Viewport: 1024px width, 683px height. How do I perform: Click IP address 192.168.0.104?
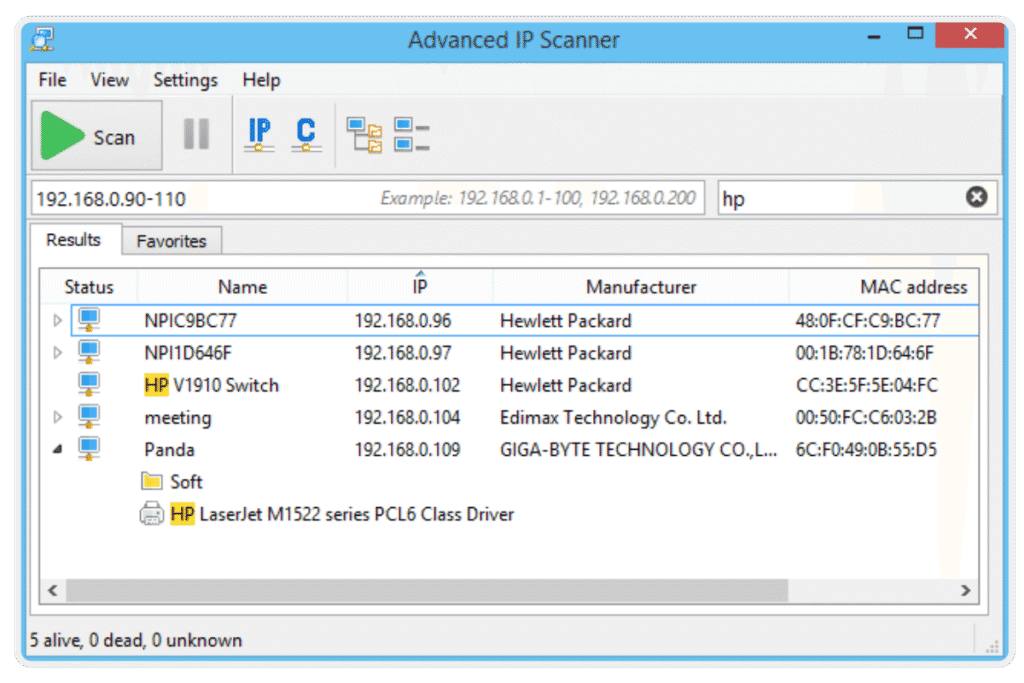408,417
